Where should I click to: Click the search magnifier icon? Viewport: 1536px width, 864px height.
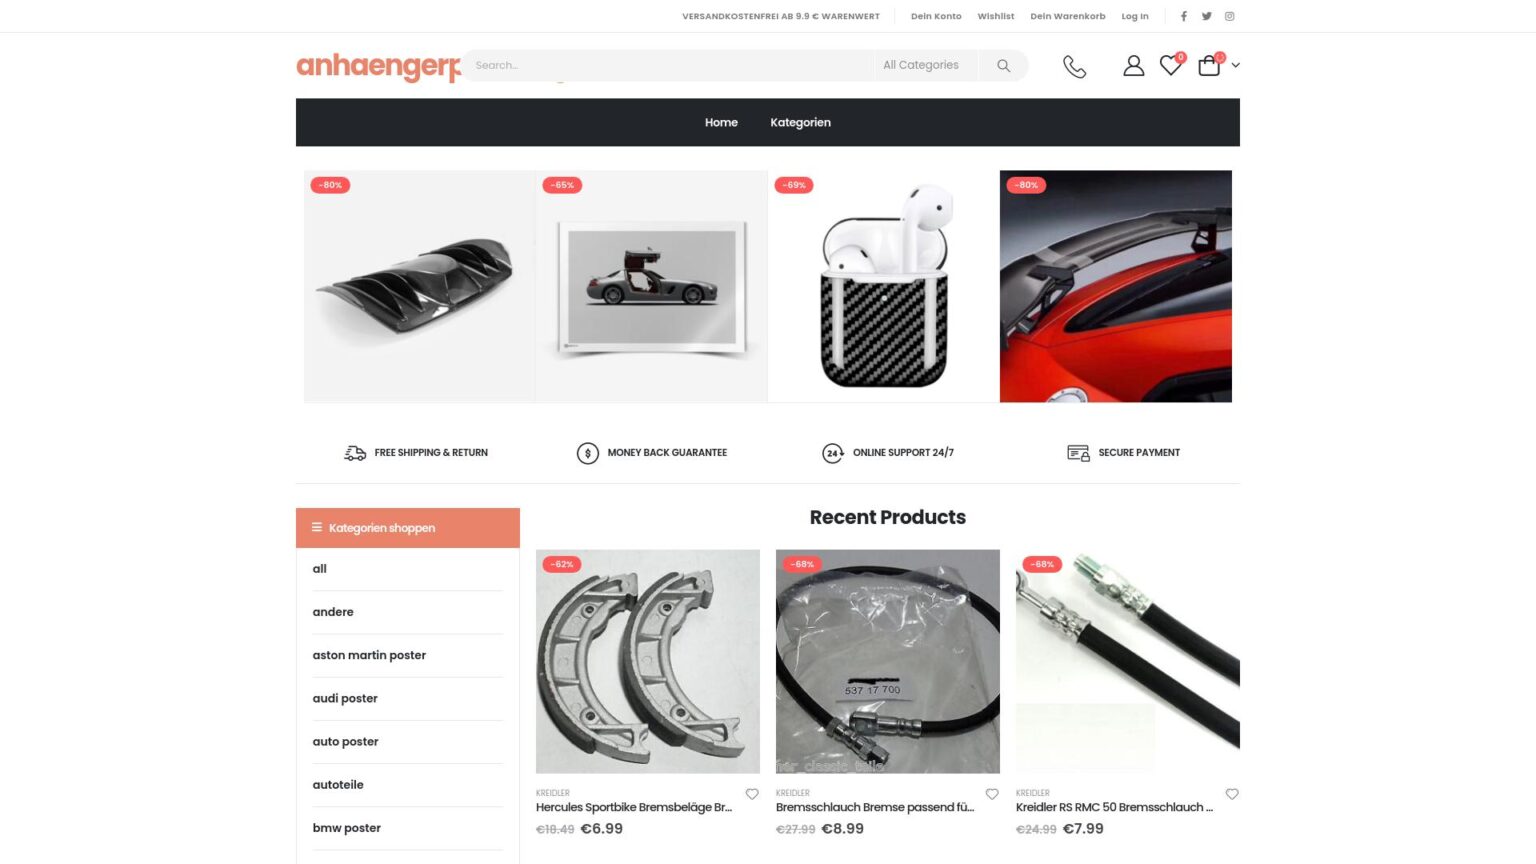[1003, 65]
